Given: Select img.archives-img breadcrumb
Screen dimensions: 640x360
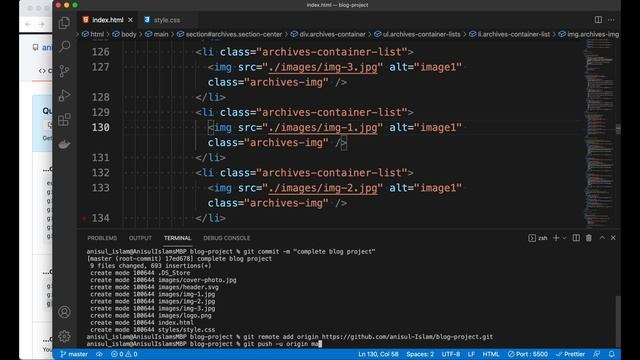Looking at the screenshot, I should pos(589,34).
